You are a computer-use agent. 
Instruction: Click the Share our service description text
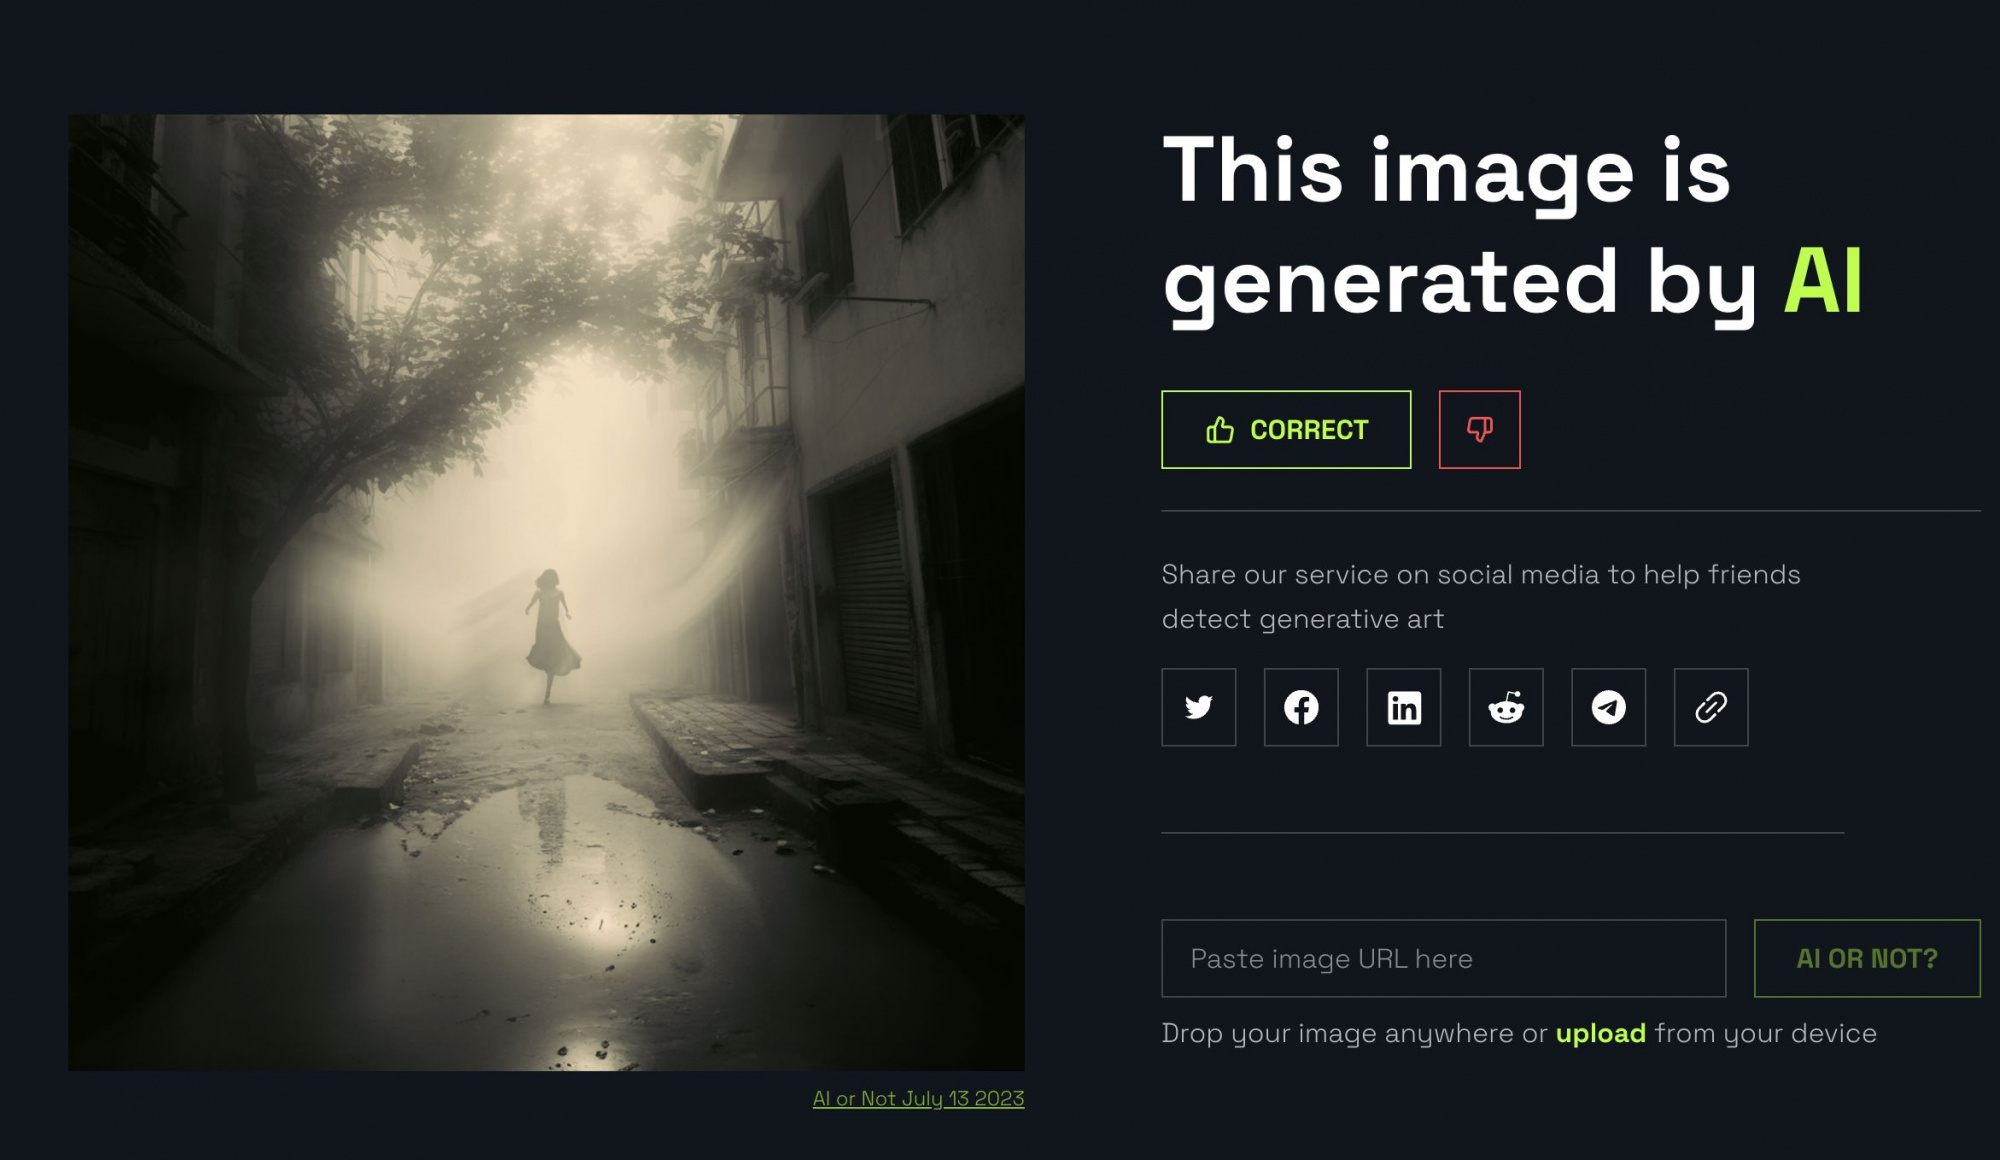pos(1481,596)
